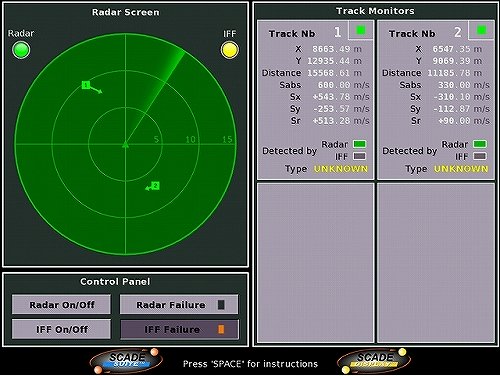Toggle the IFF Failure switch
Image resolution: width=500 pixels, height=376 pixels.
tap(179, 329)
